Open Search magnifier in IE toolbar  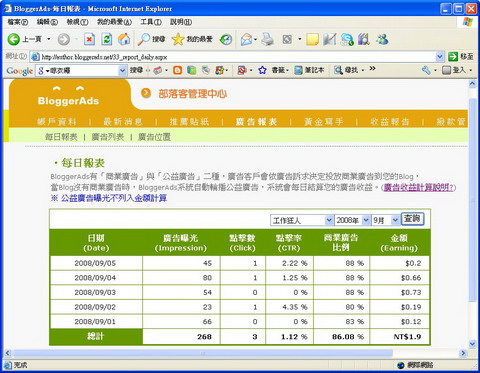144,39
